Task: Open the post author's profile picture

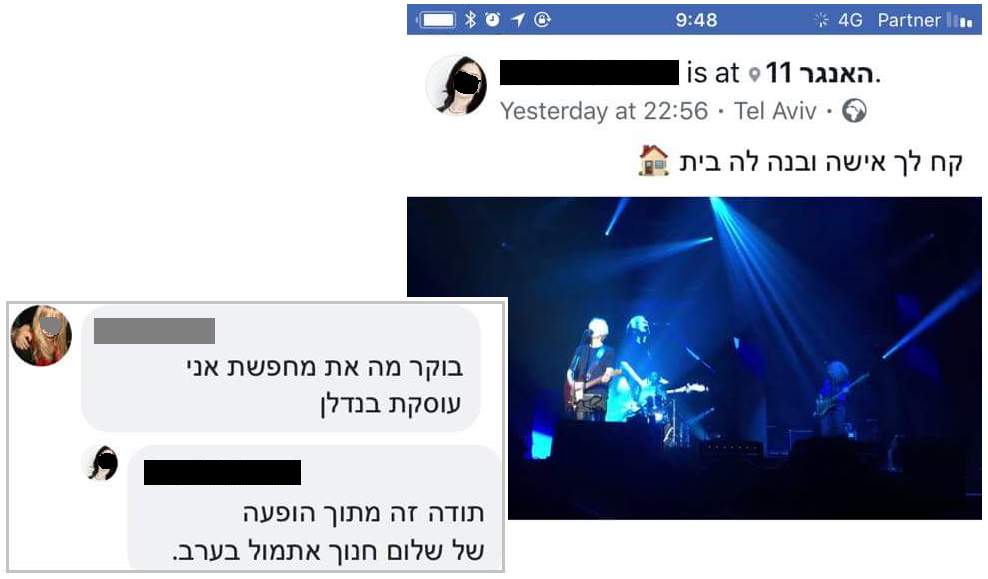Action: [457, 85]
